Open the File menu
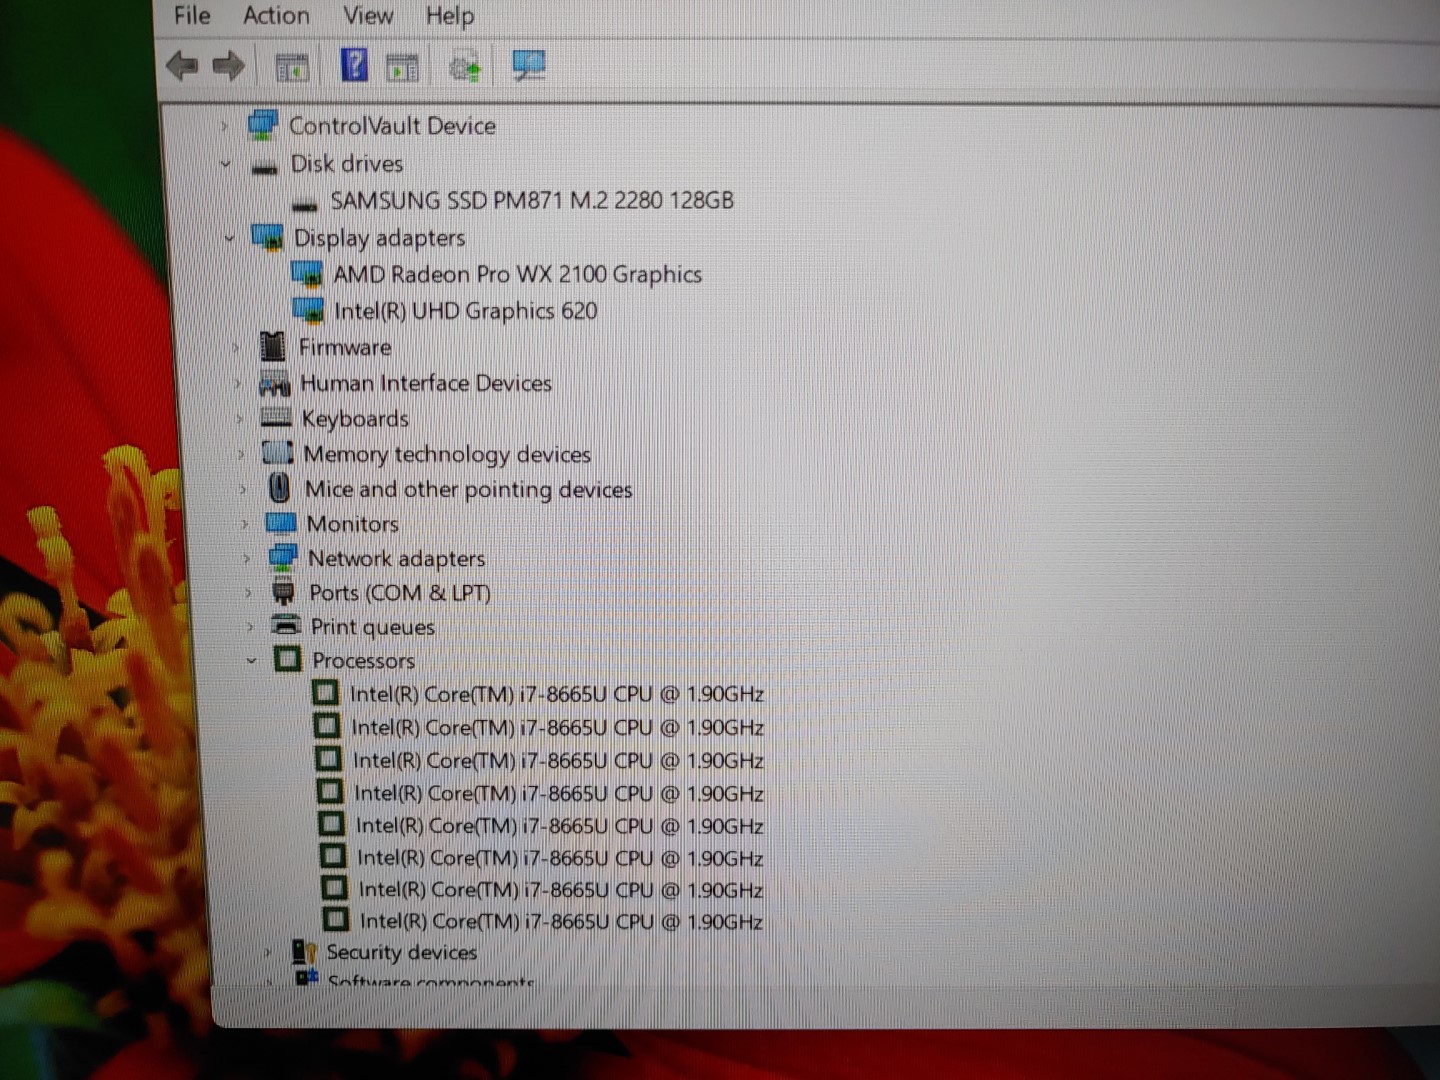The width and height of the screenshot is (1440, 1080). pos(192,15)
